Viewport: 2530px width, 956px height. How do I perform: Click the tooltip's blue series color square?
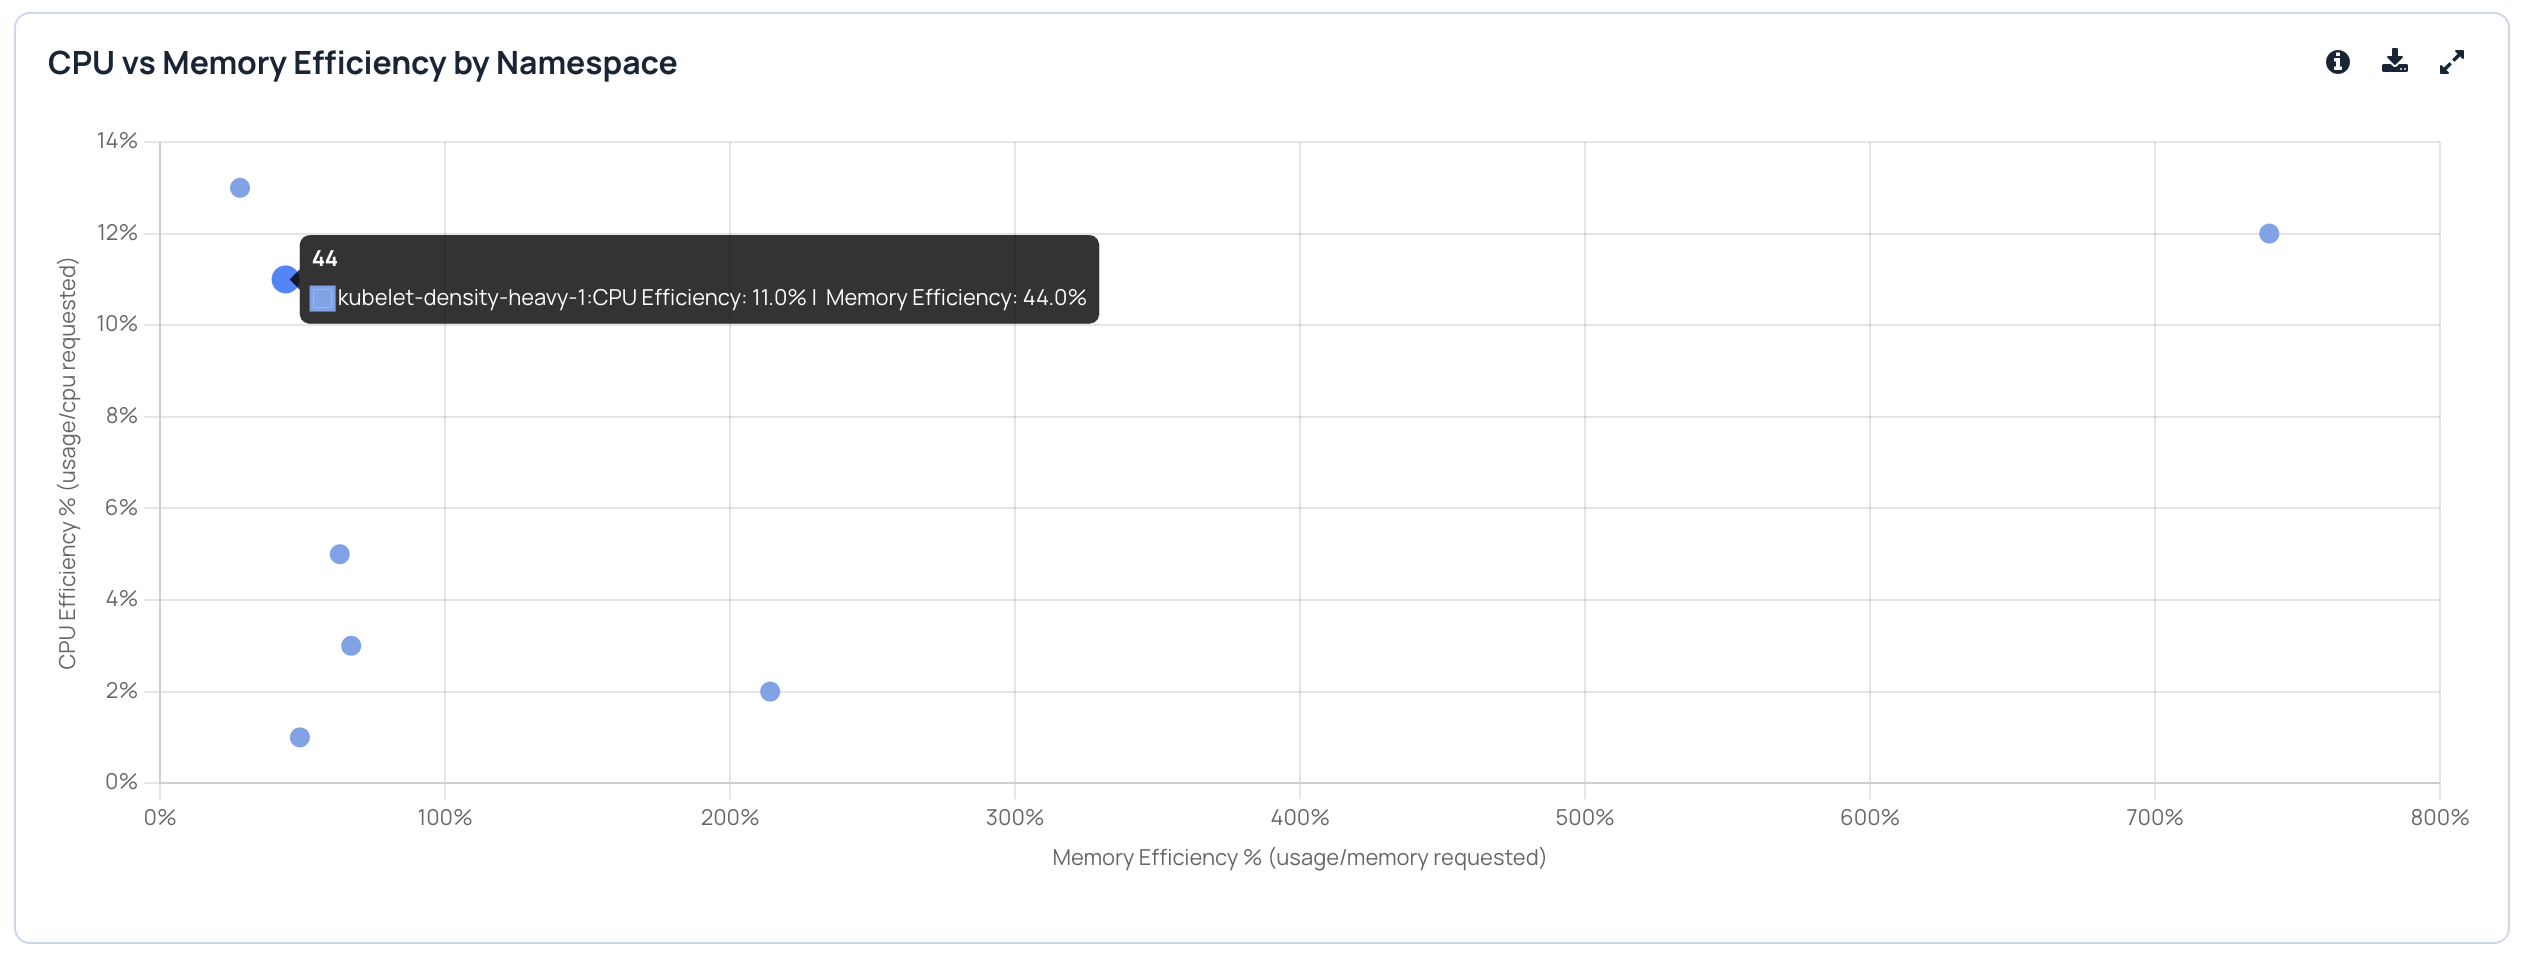pyautogui.click(x=322, y=298)
